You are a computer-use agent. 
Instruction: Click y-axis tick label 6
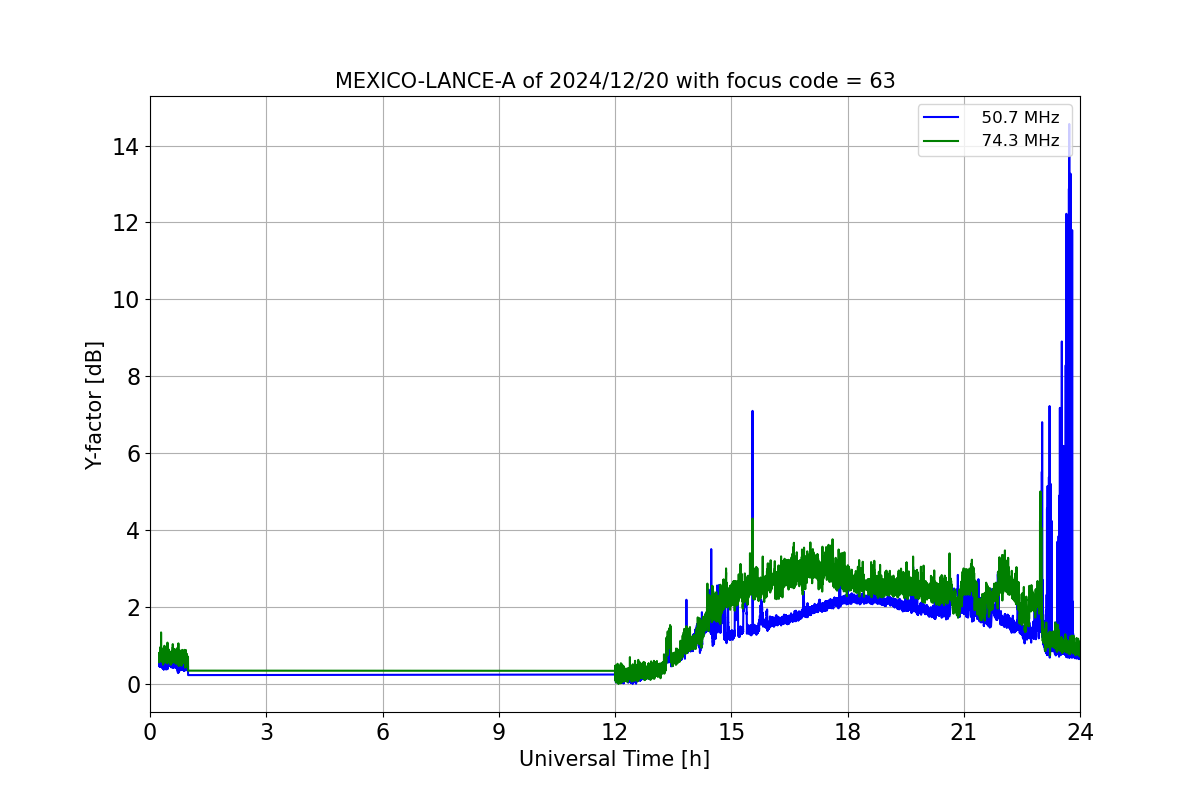click(134, 454)
